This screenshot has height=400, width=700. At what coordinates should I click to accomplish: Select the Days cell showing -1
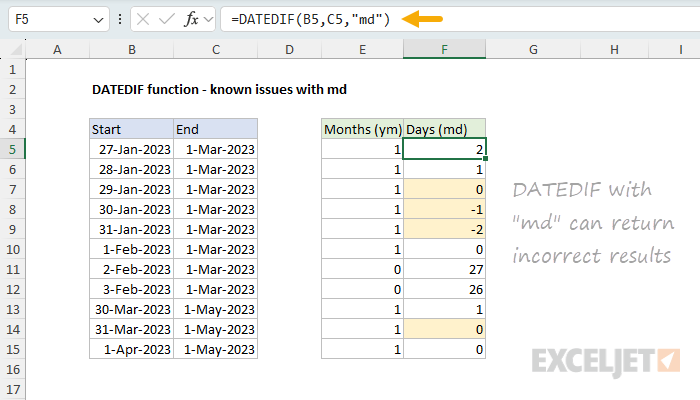444,209
